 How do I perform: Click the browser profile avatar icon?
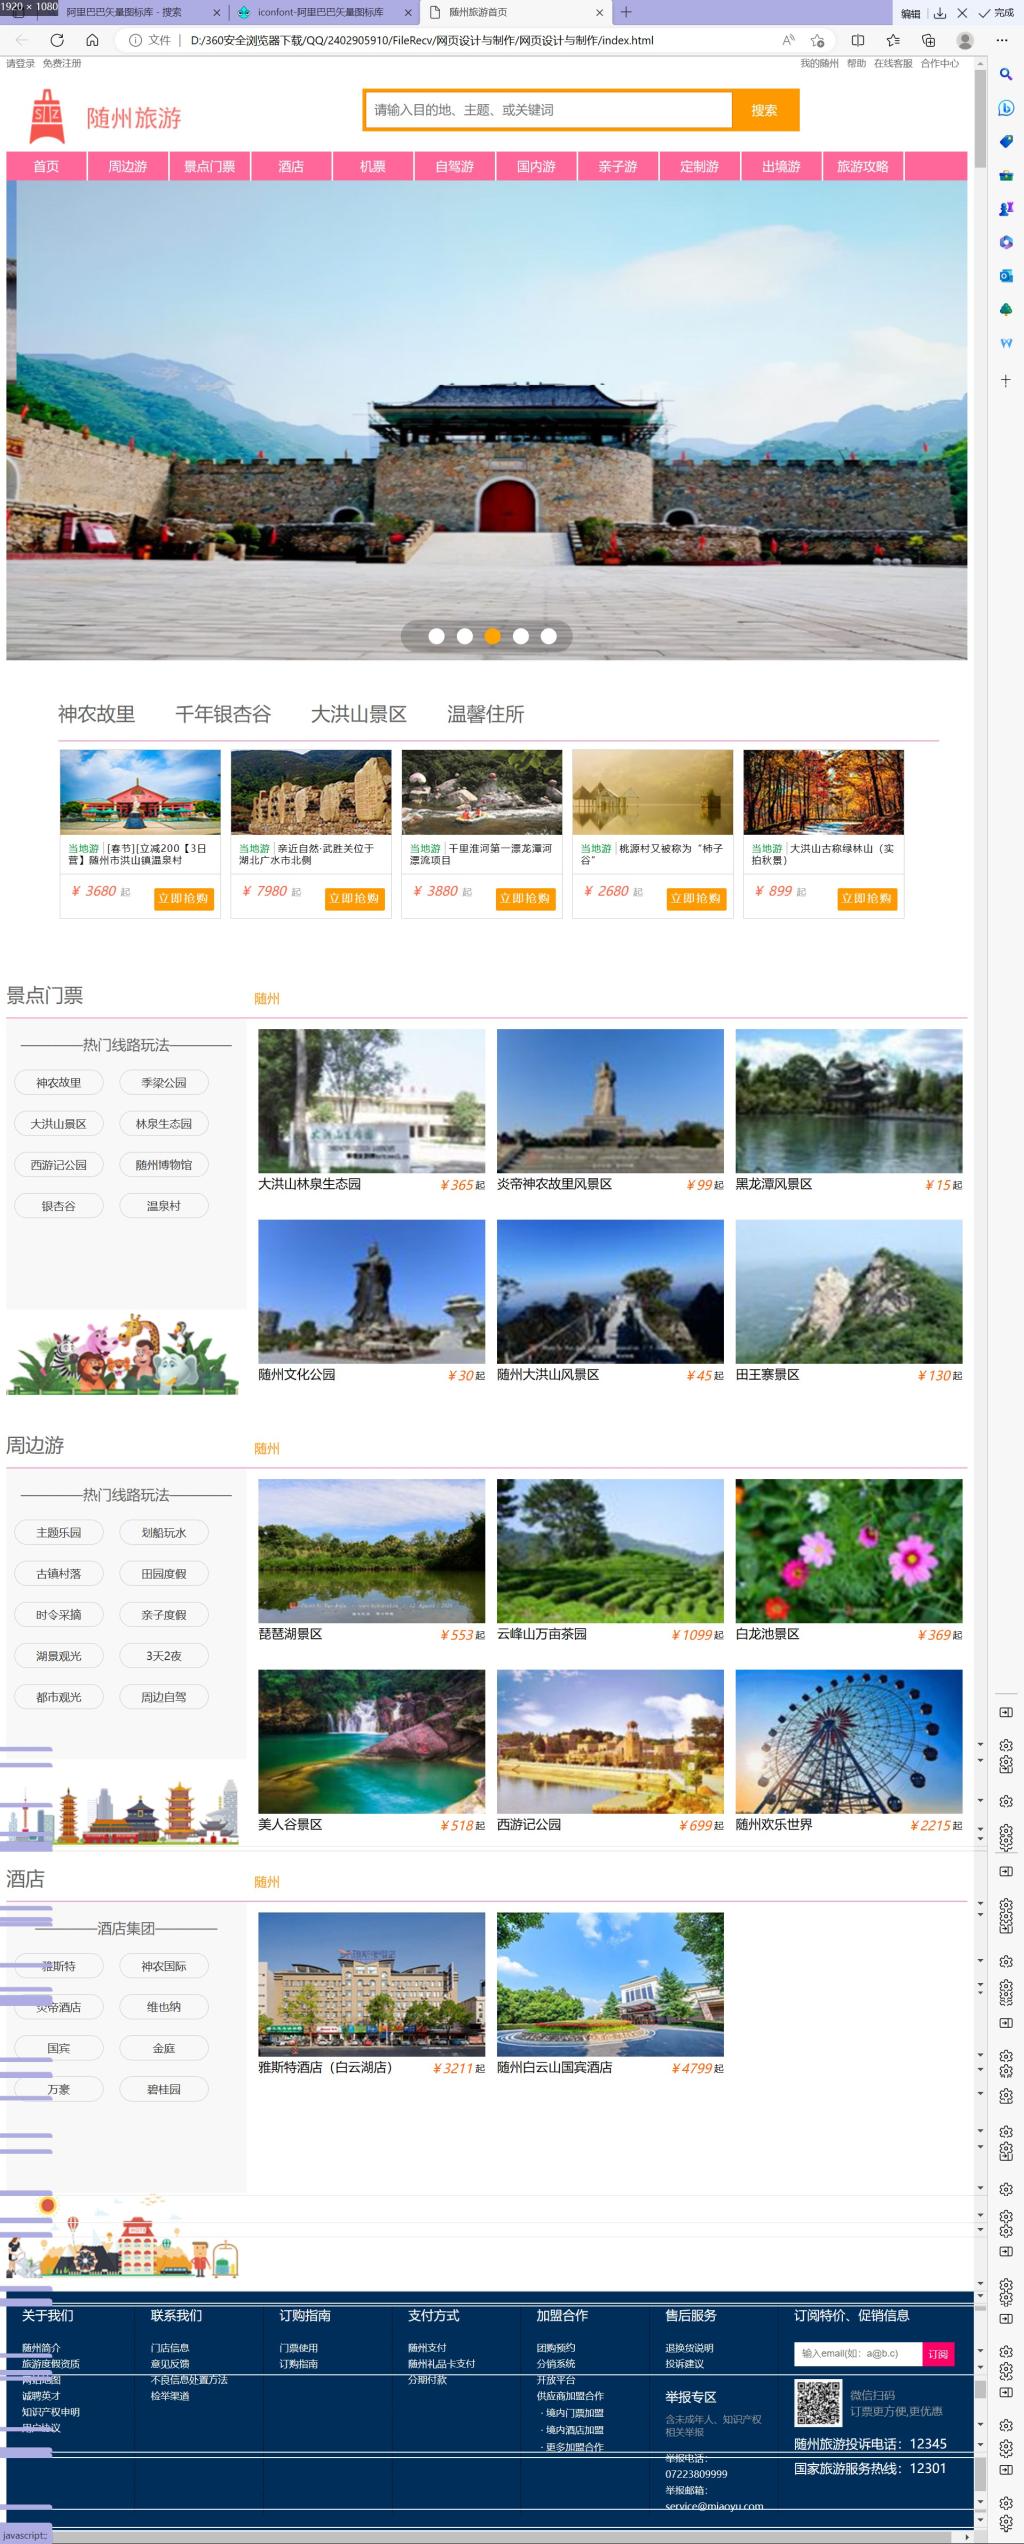[x=964, y=40]
